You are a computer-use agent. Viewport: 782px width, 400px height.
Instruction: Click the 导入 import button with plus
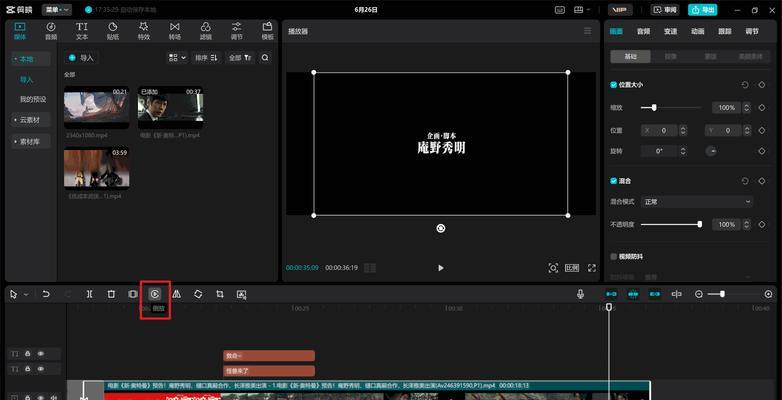tap(81, 58)
